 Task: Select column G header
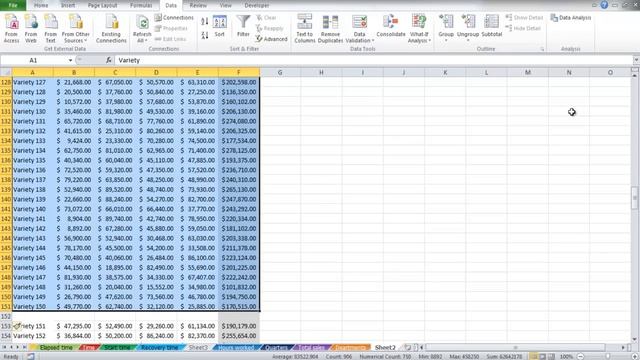coord(280,72)
